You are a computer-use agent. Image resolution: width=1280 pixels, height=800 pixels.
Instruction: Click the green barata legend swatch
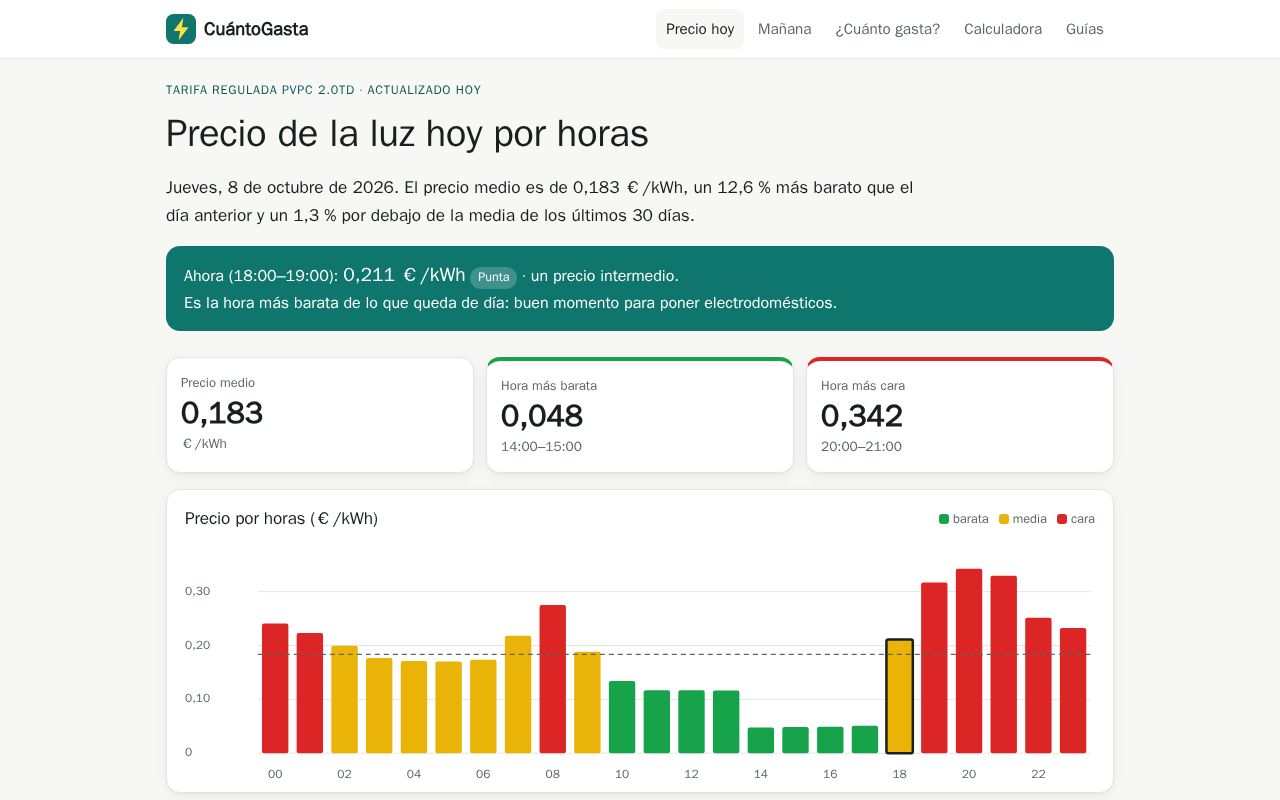(944, 519)
